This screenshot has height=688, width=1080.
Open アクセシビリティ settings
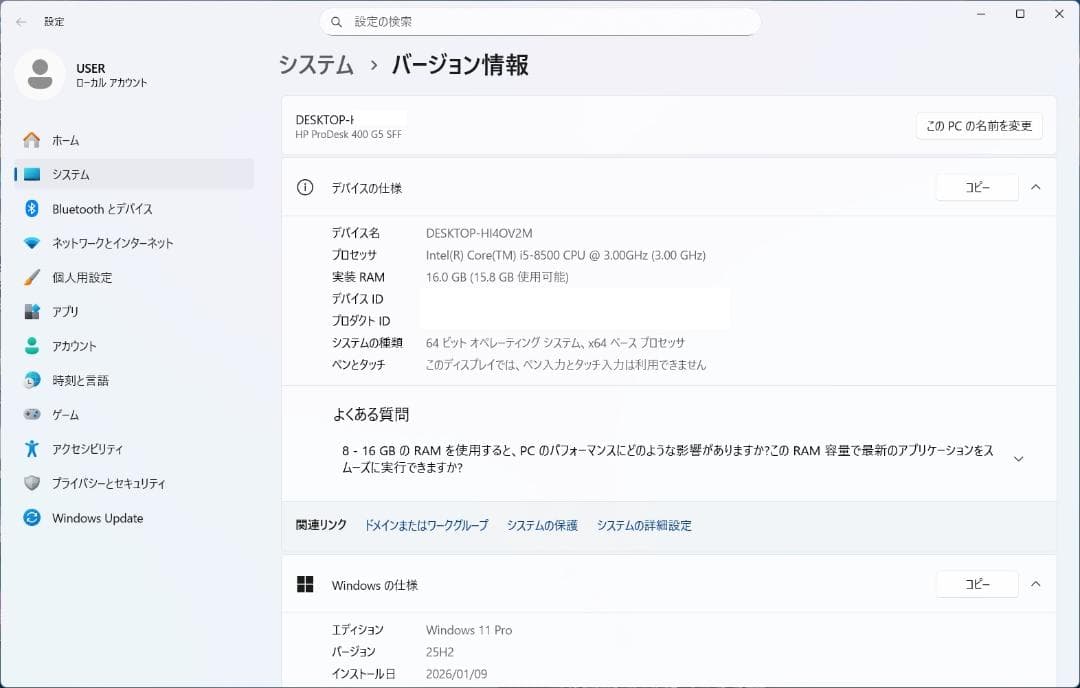click(87, 449)
